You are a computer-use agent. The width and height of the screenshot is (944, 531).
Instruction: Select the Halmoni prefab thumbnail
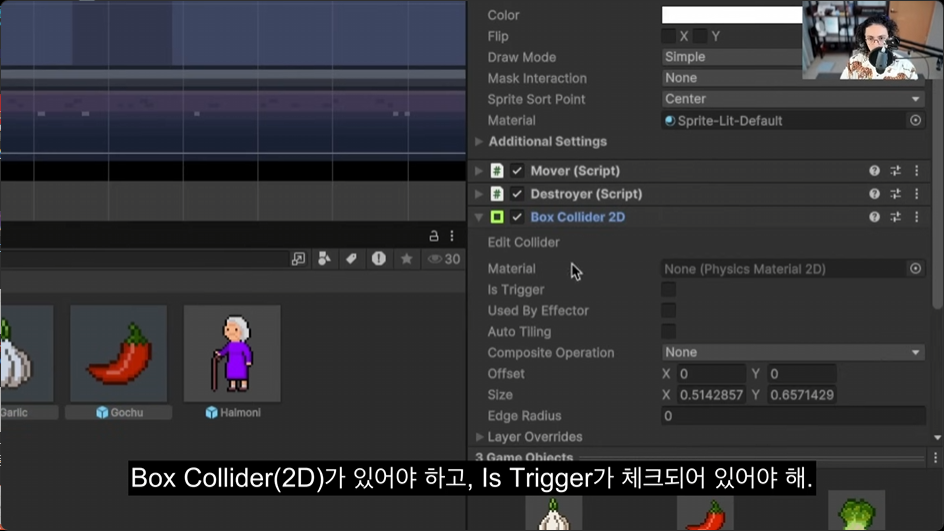click(232, 353)
